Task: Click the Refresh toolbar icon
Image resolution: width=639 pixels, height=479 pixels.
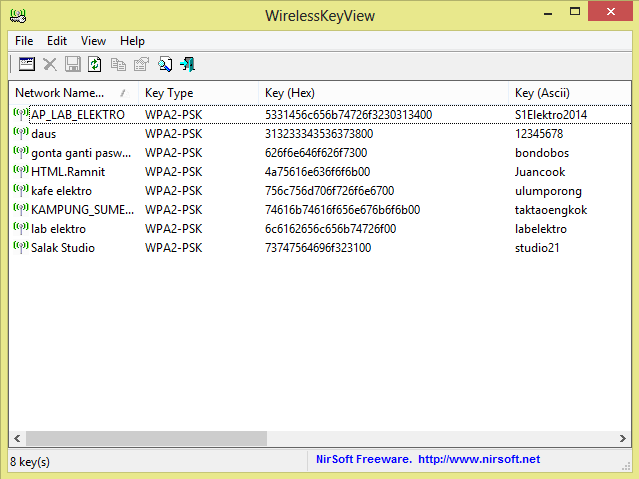Action: coord(95,64)
